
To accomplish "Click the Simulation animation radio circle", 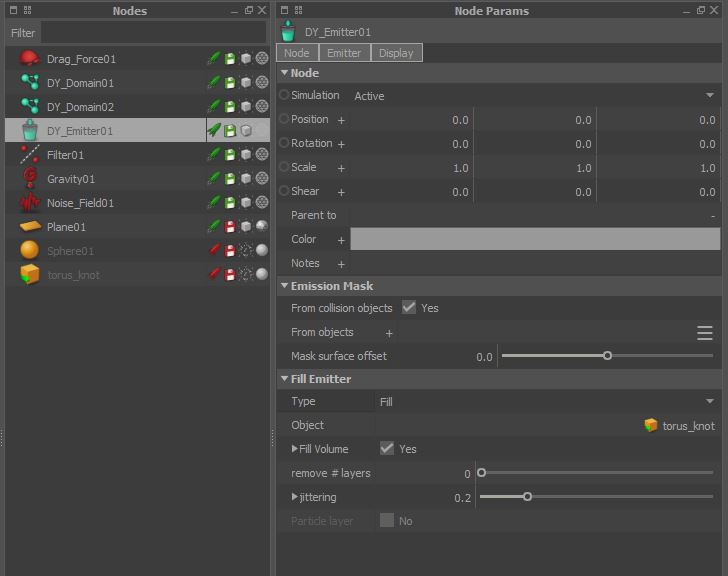I will click(284, 95).
